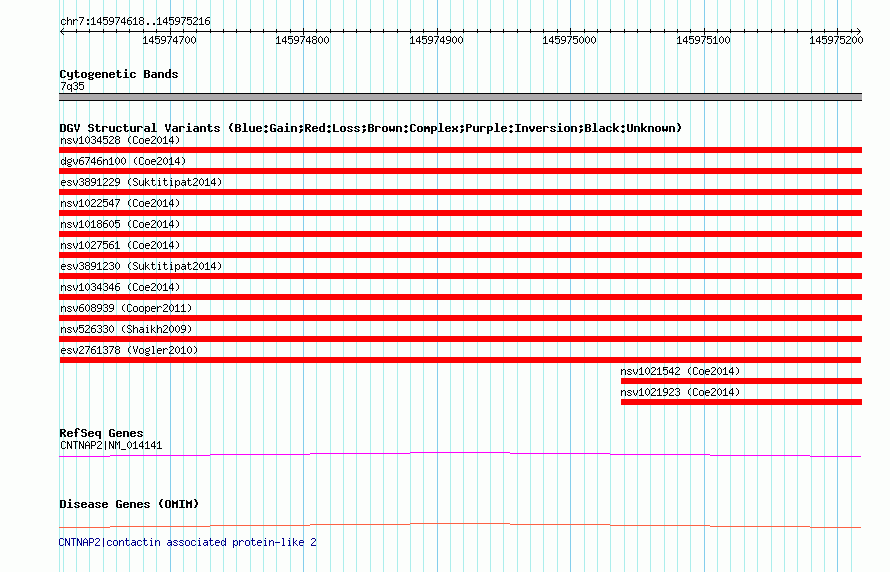The image size is (890, 572).
Task: Open esv3891229 (Suktitipat2014) variant
Action: pos(141,182)
